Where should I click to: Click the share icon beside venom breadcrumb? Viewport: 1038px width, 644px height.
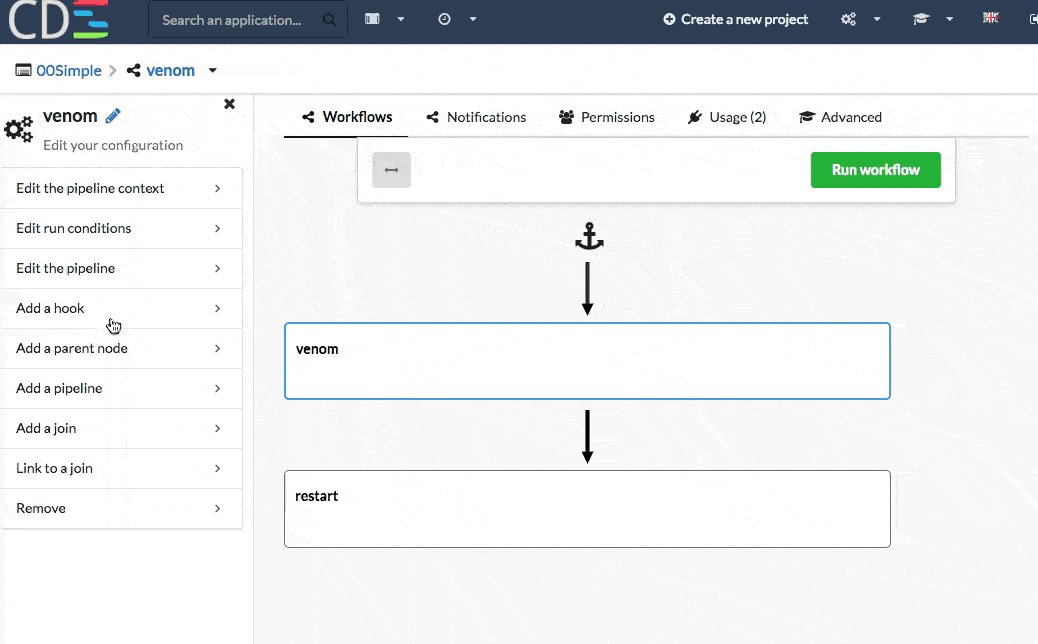click(134, 70)
